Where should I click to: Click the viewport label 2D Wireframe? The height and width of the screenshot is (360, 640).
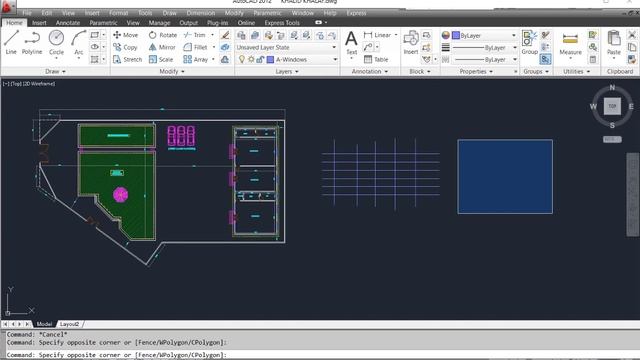(39, 84)
